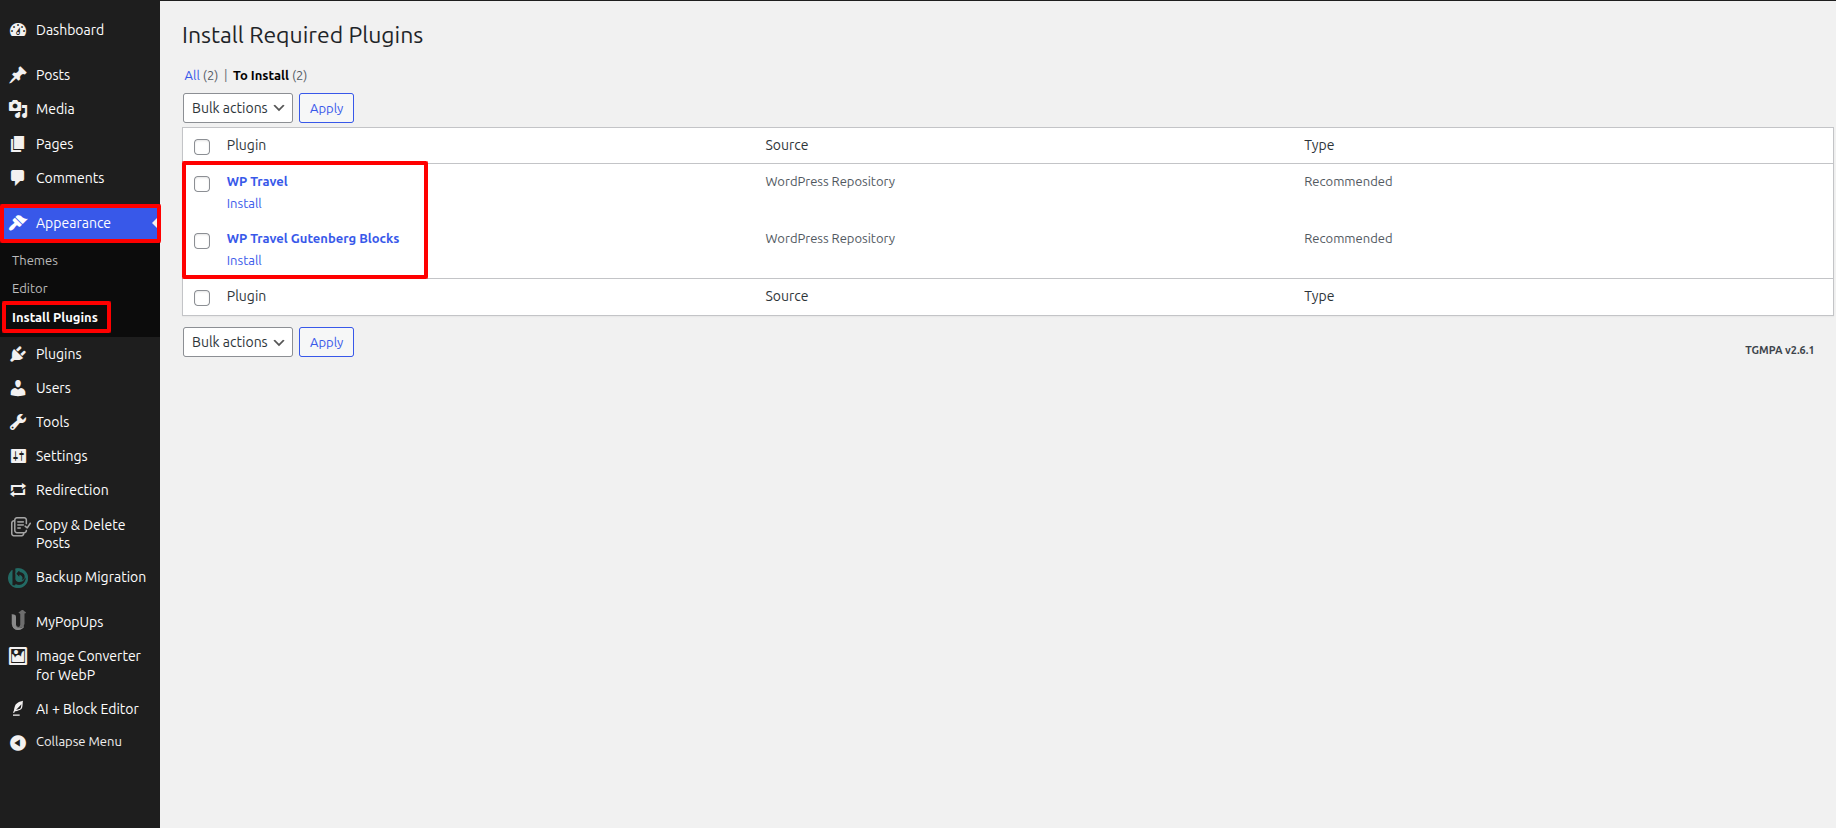The width and height of the screenshot is (1836, 828).
Task: Open the bottom Bulk actions dropdown
Action: click(x=238, y=342)
